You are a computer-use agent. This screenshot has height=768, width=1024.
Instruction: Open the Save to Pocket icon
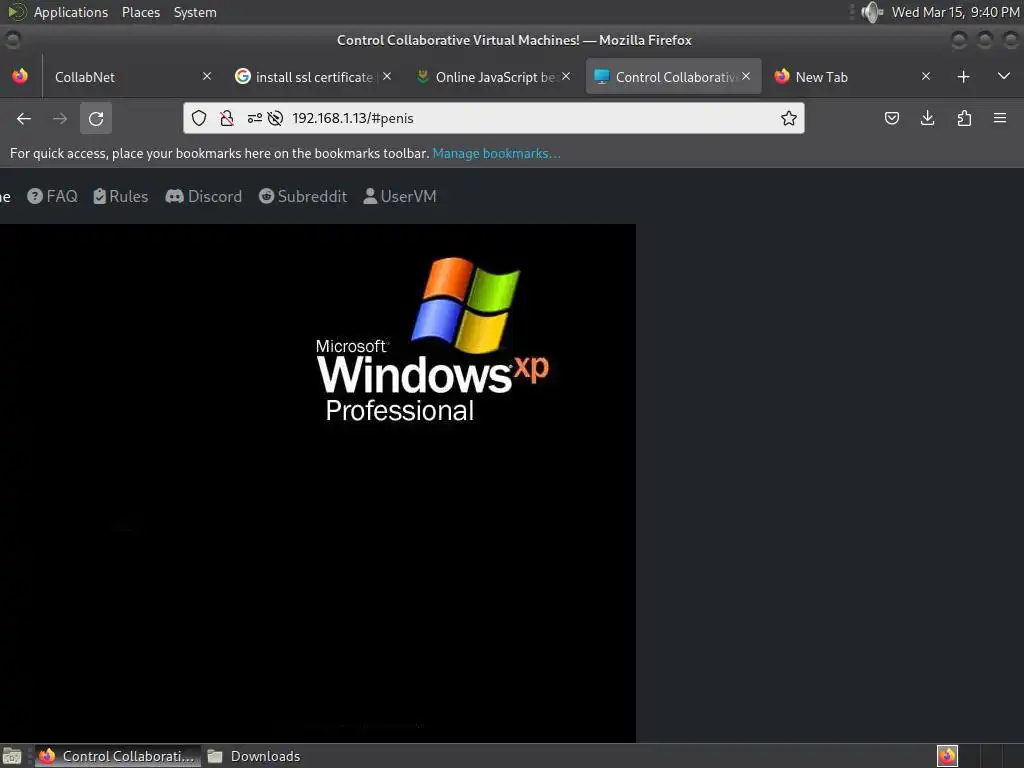(892, 118)
